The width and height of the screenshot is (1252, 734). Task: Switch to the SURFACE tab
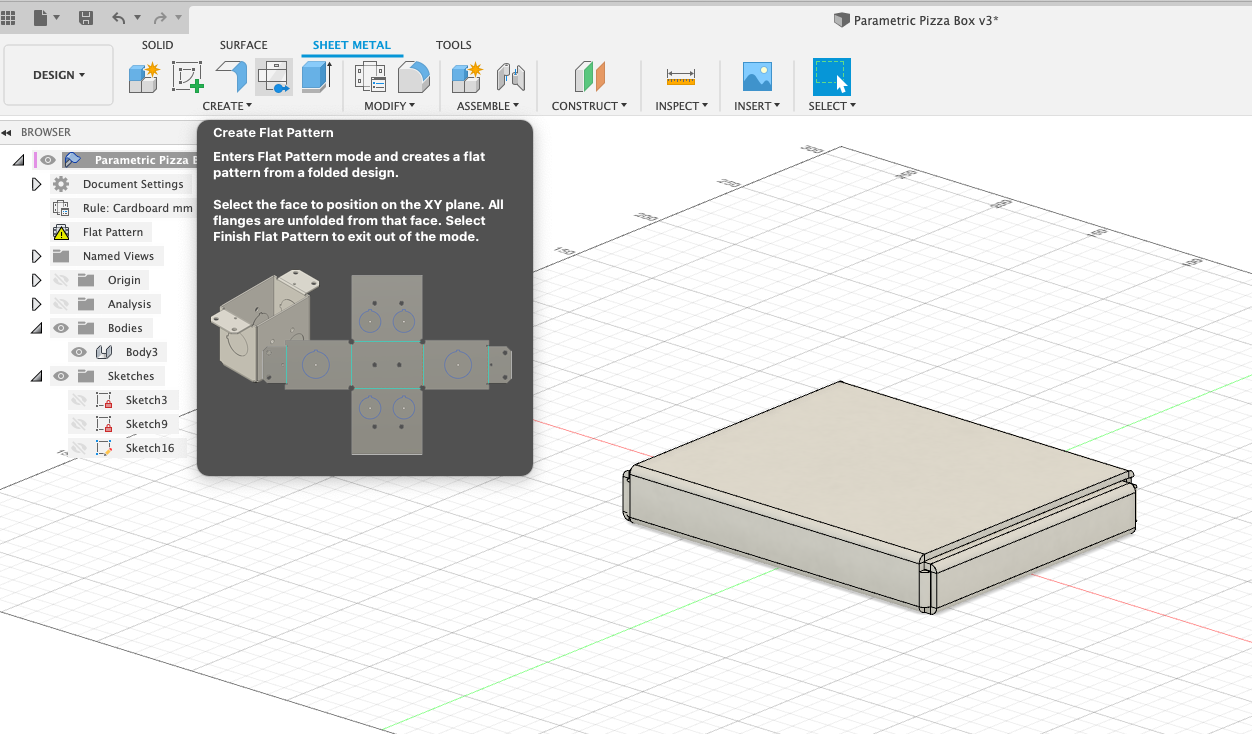click(244, 45)
